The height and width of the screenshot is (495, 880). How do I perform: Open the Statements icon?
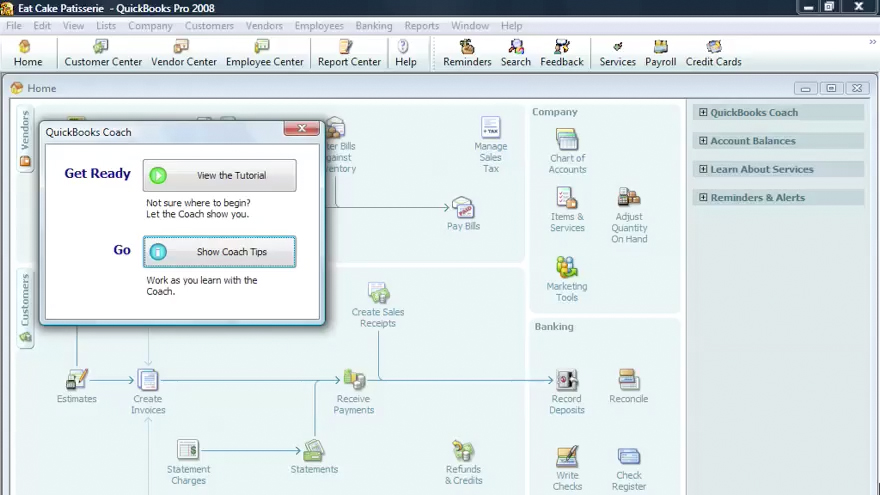coord(314,456)
